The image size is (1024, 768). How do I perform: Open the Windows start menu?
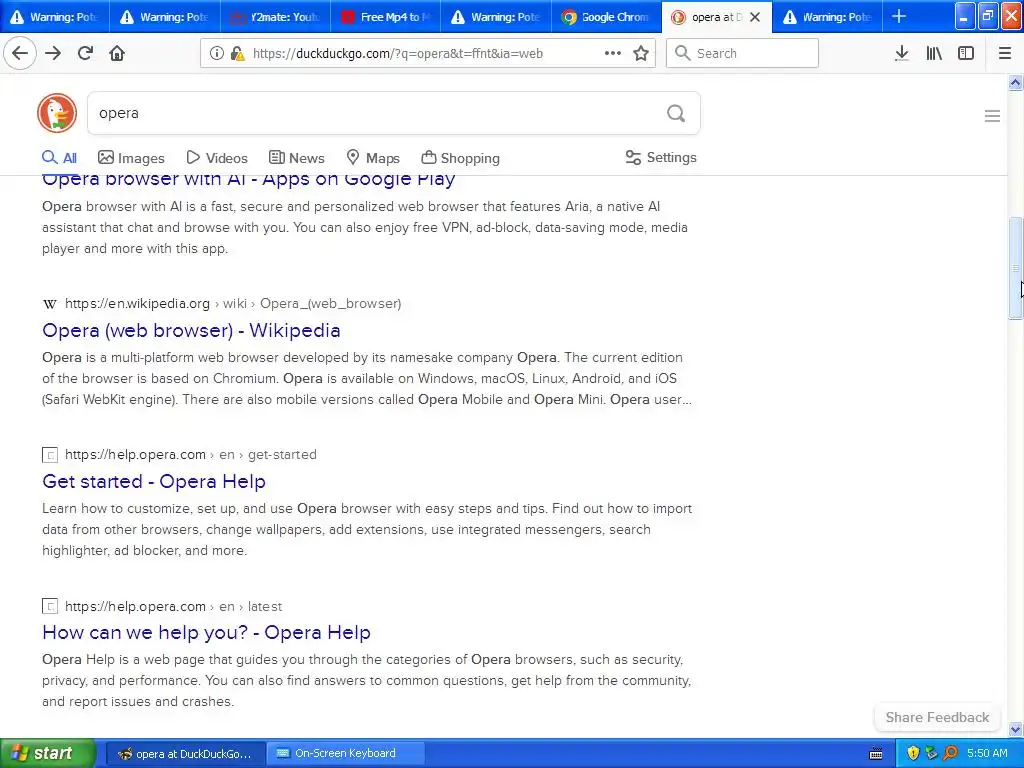click(x=47, y=753)
